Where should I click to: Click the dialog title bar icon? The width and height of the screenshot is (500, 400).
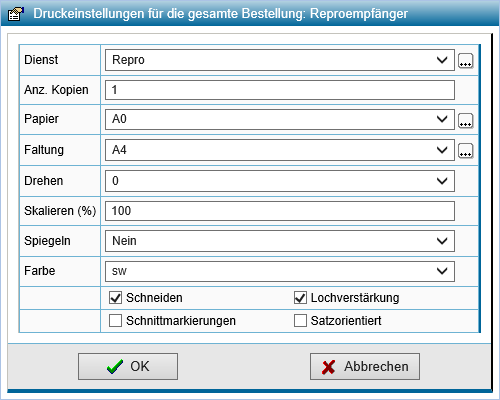click(16, 14)
